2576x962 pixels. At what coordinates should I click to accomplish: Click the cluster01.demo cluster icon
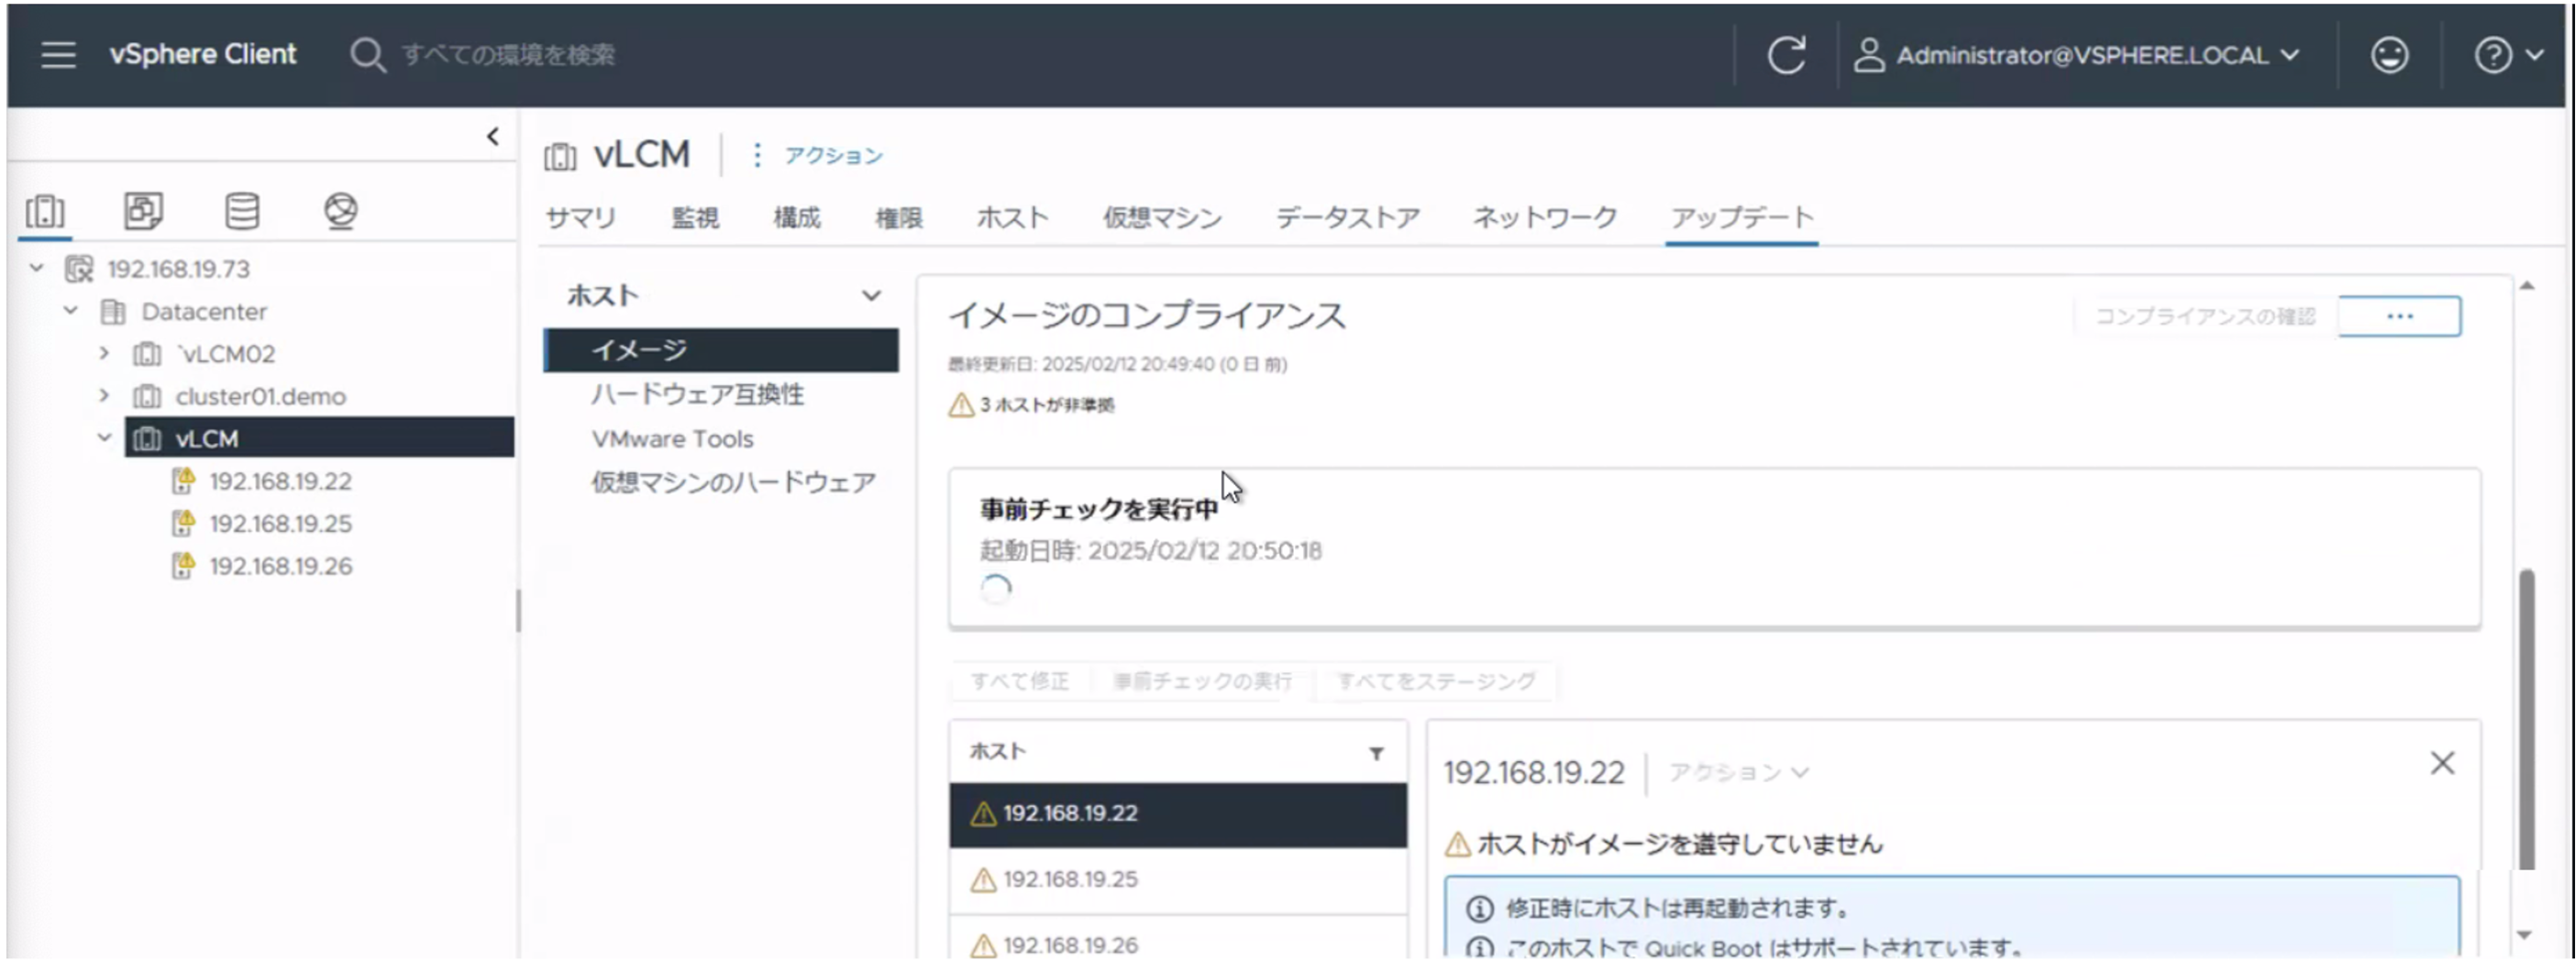click(x=147, y=397)
